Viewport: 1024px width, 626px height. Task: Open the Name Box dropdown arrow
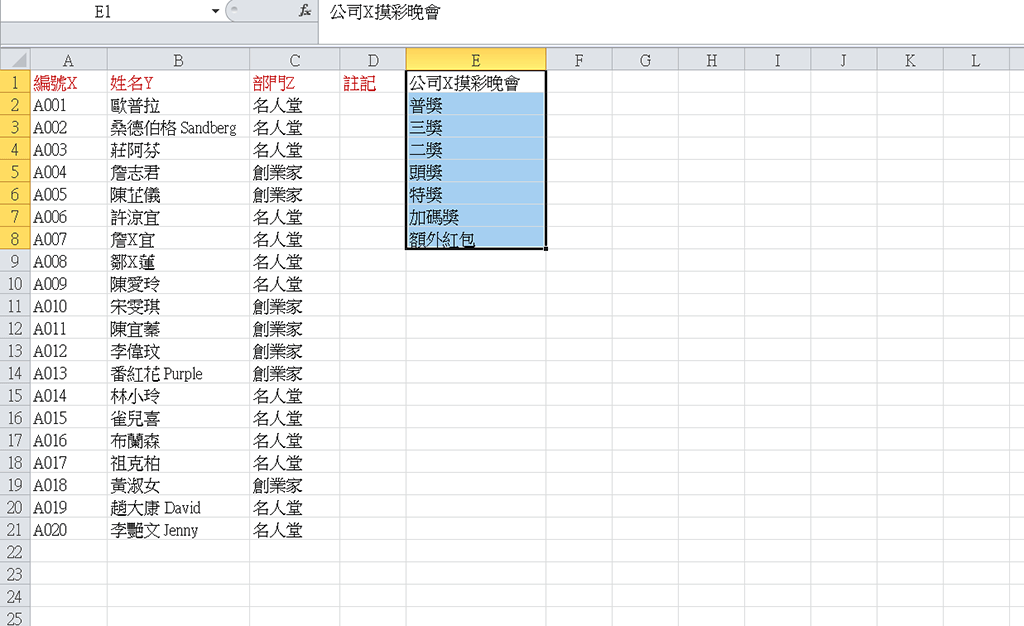point(214,12)
